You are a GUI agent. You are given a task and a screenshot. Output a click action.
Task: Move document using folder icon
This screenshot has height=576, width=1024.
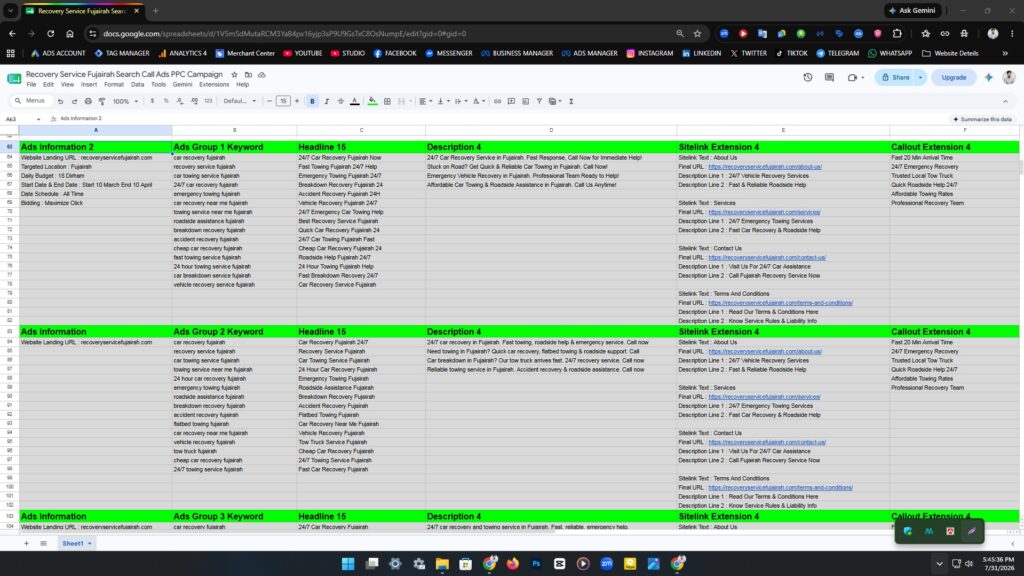248,74
